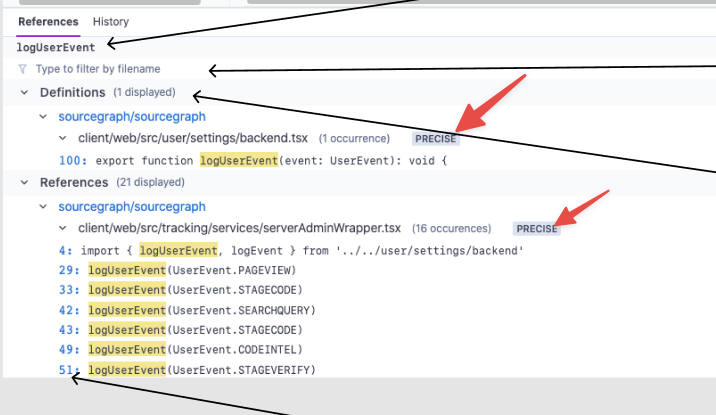Click the '(1 occurrence)' count label
This screenshot has height=415, width=716.
click(354, 138)
